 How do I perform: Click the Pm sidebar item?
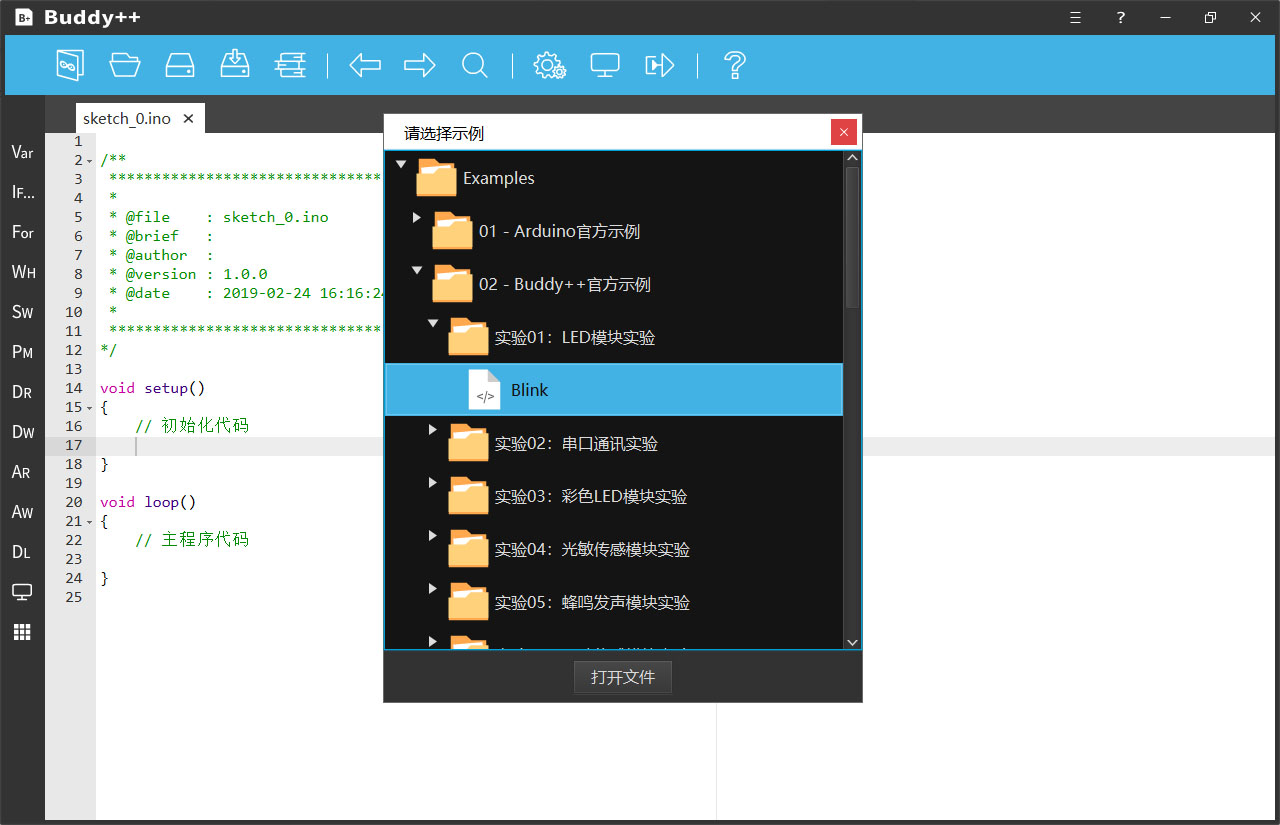coord(22,352)
